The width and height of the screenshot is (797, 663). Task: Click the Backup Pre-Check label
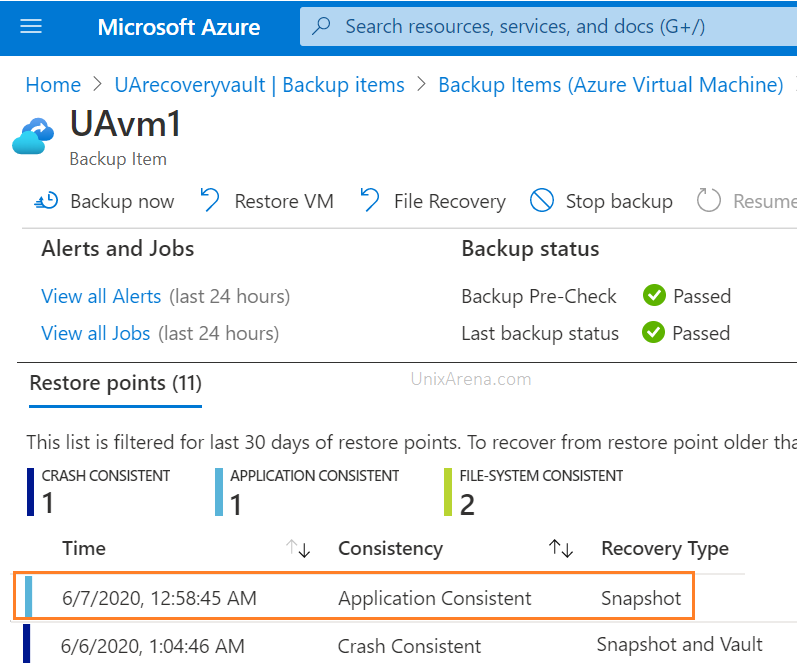(539, 296)
